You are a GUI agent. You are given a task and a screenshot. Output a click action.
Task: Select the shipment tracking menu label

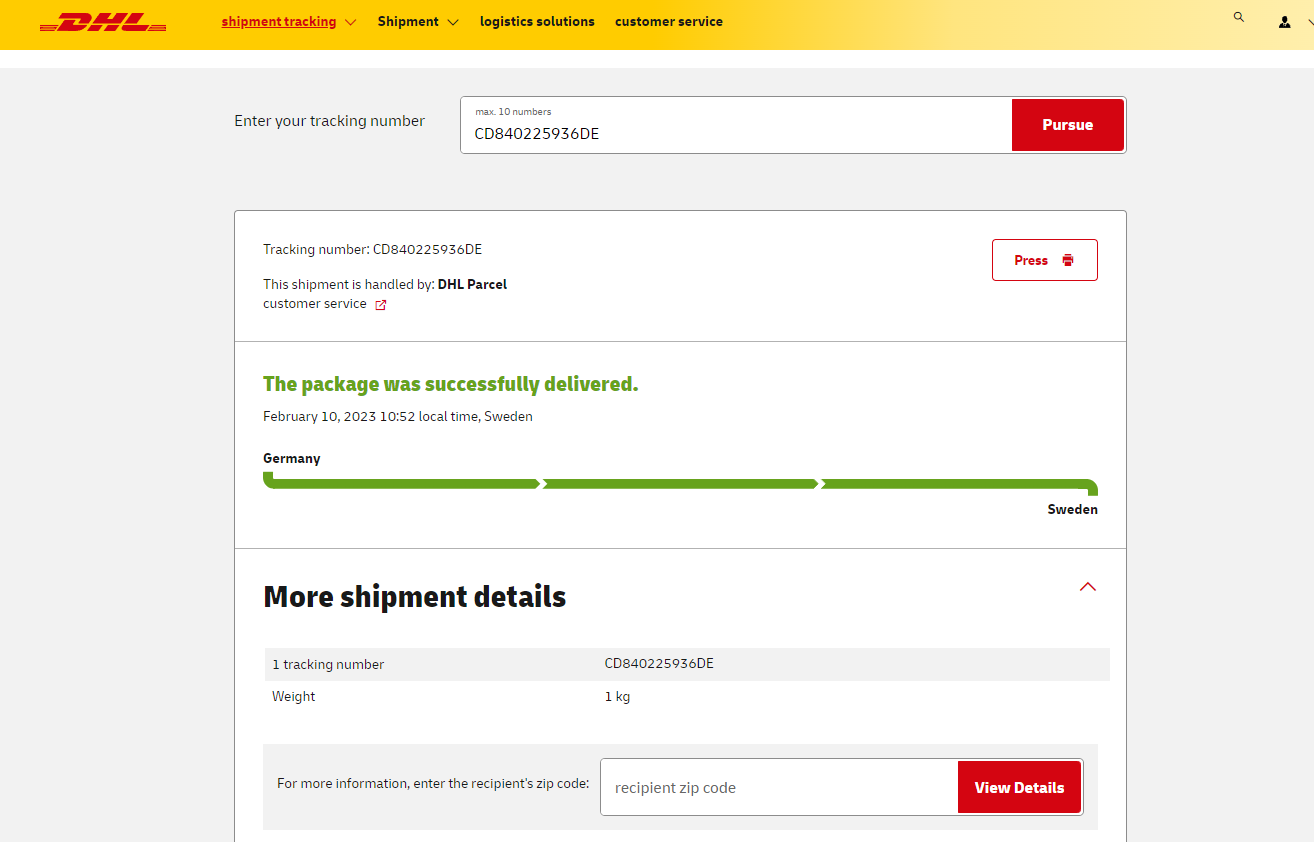pyautogui.click(x=278, y=21)
